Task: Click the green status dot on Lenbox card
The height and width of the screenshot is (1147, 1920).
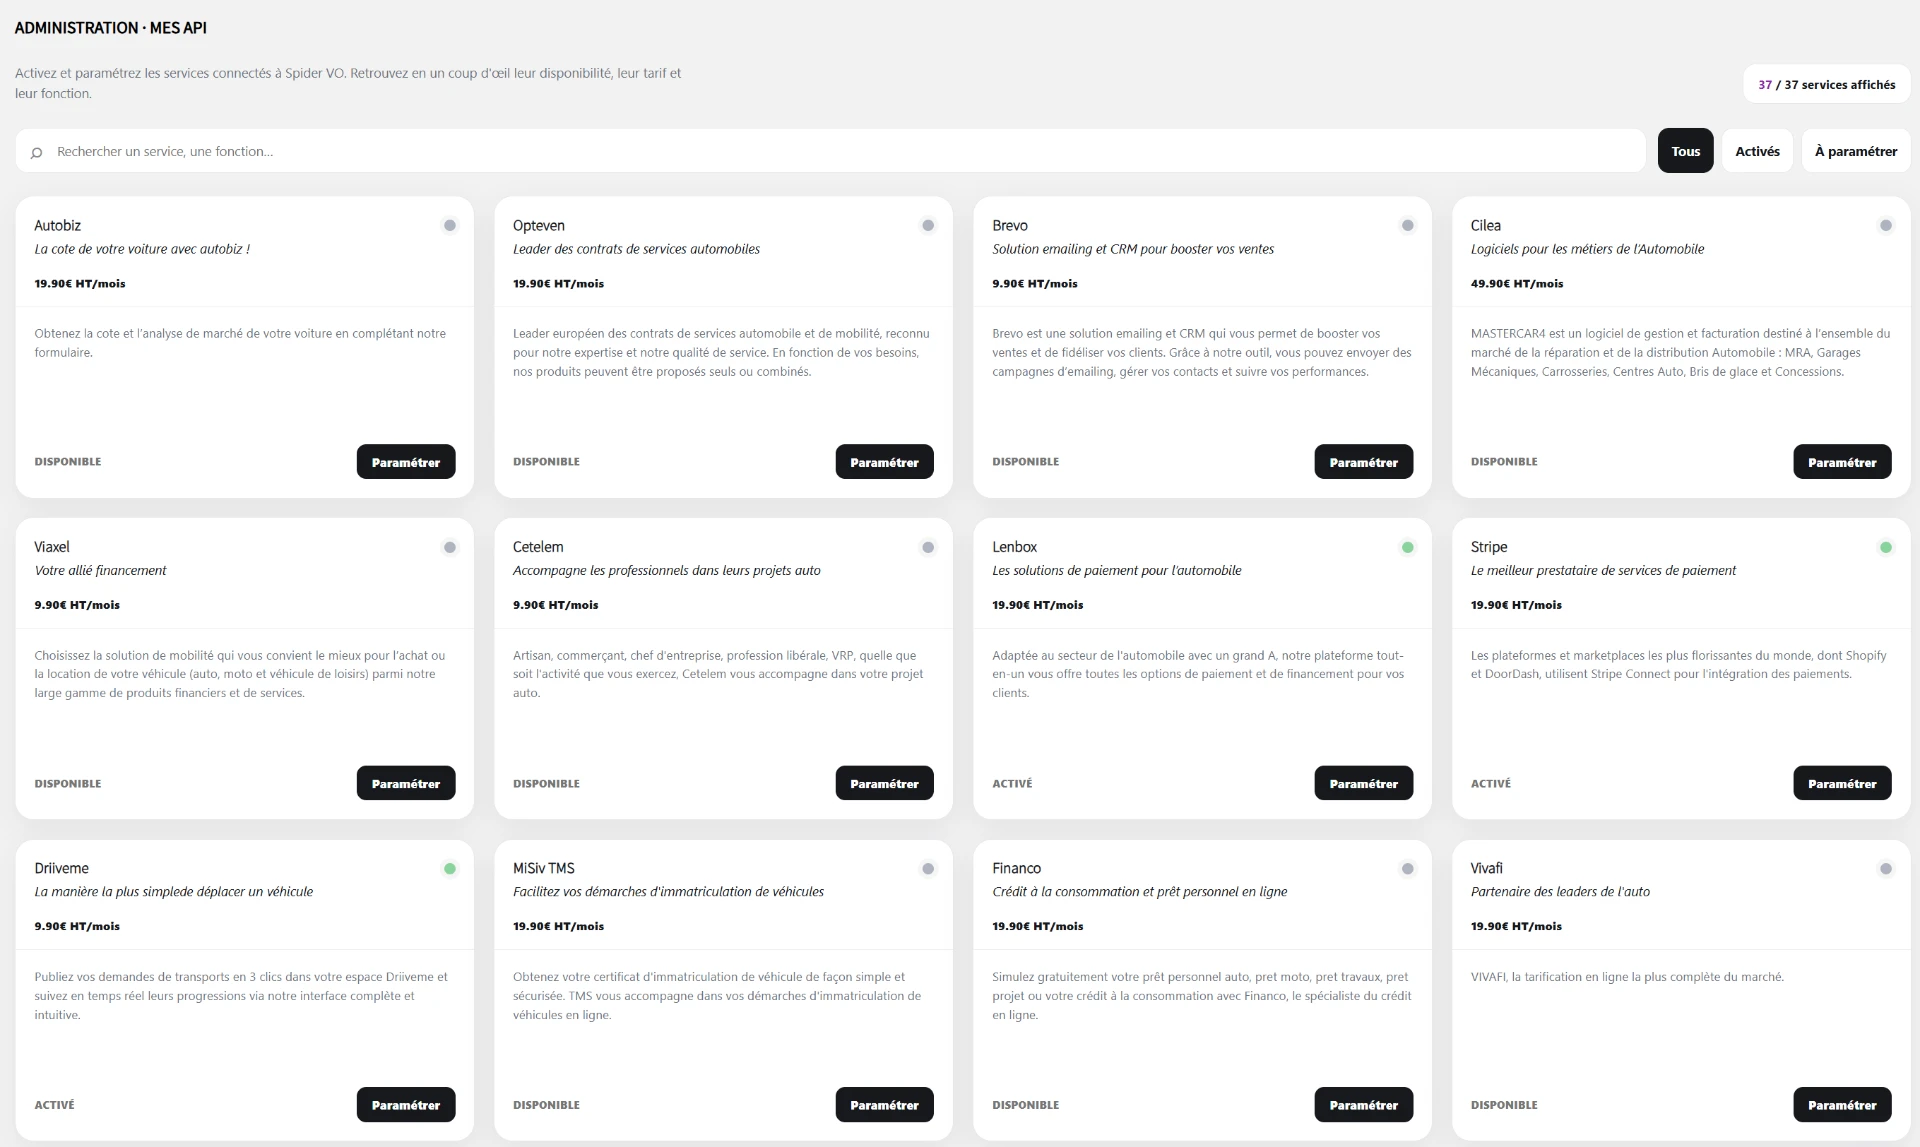Action: (x=1408, y=547)
